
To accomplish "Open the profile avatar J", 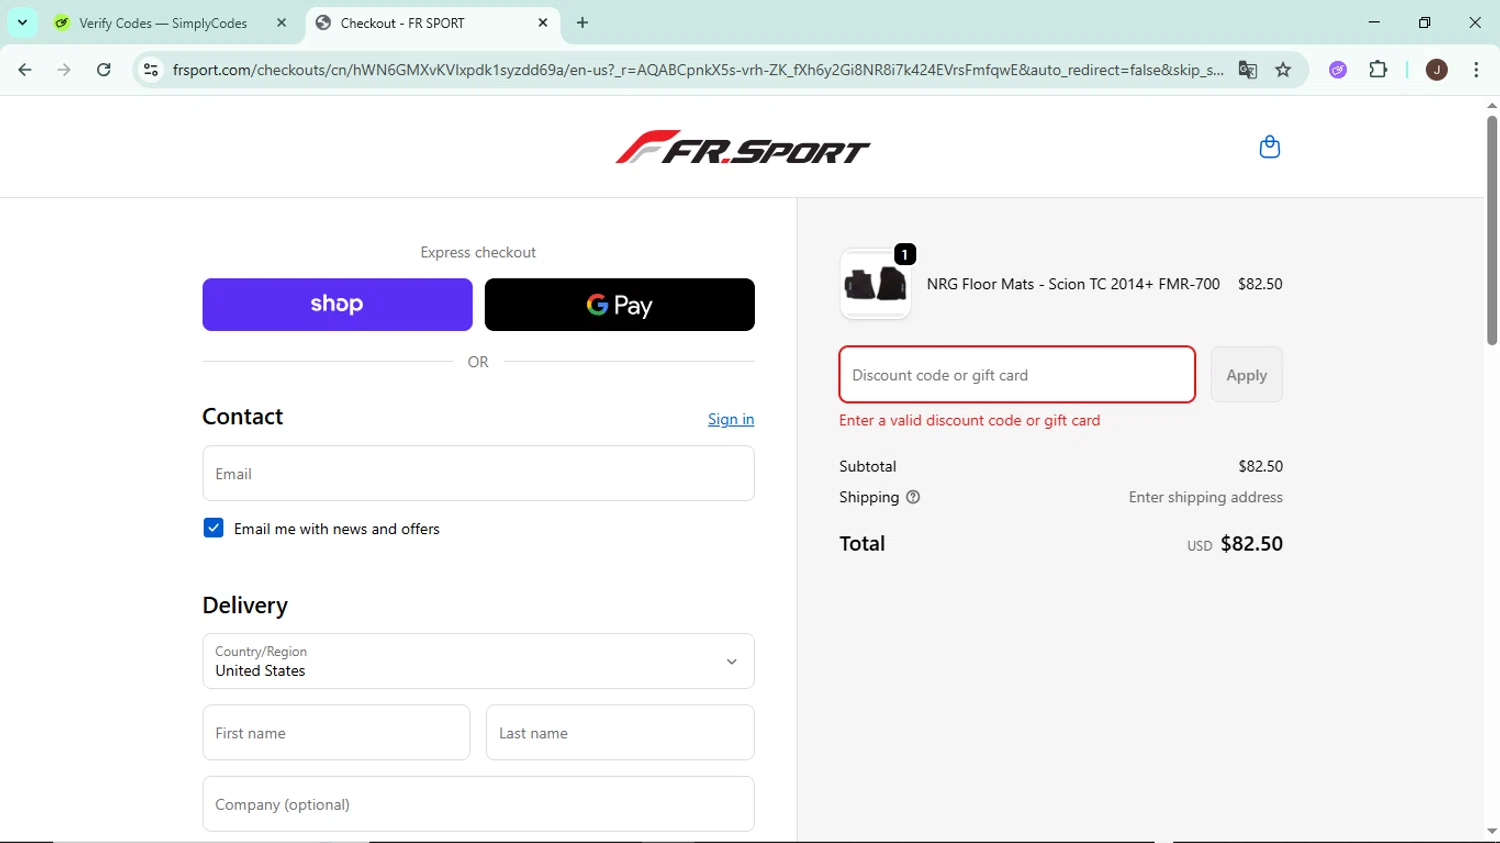I will pyautogui.click(x=1437, y=70).
